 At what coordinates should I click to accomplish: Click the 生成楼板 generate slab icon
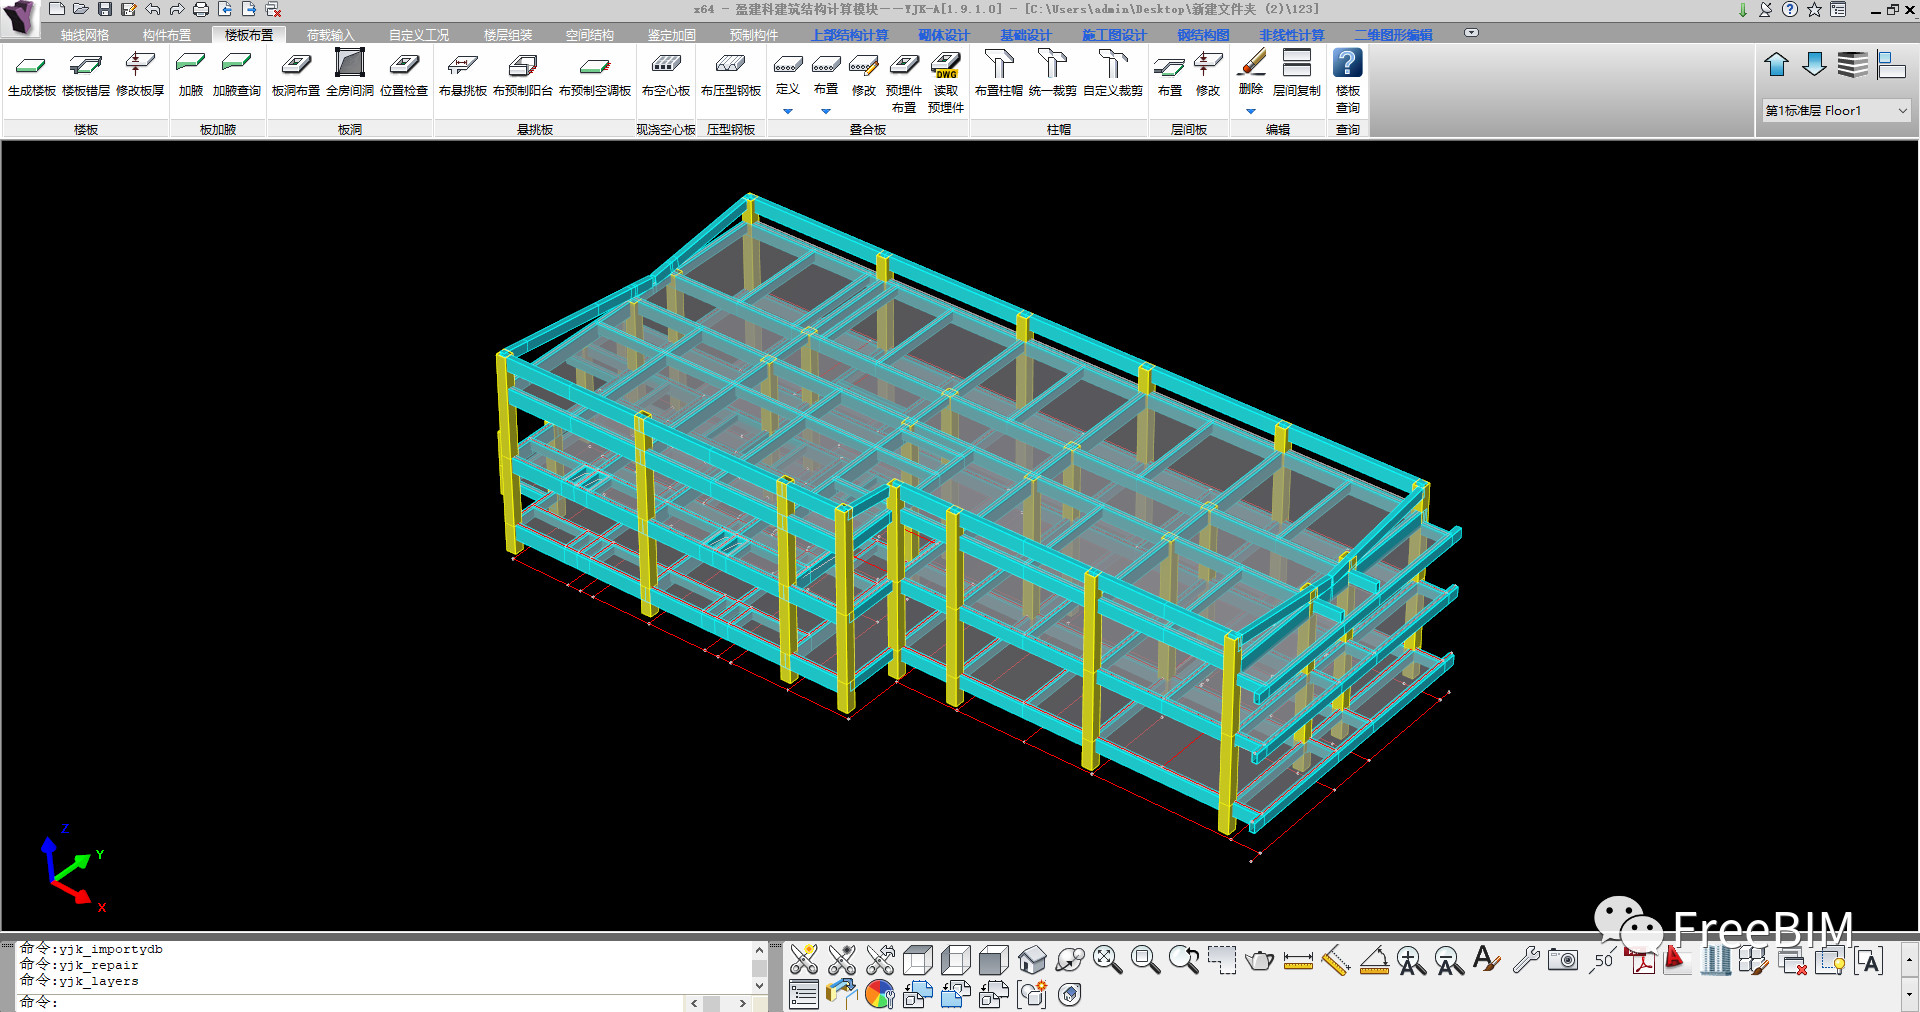(31, 73)
